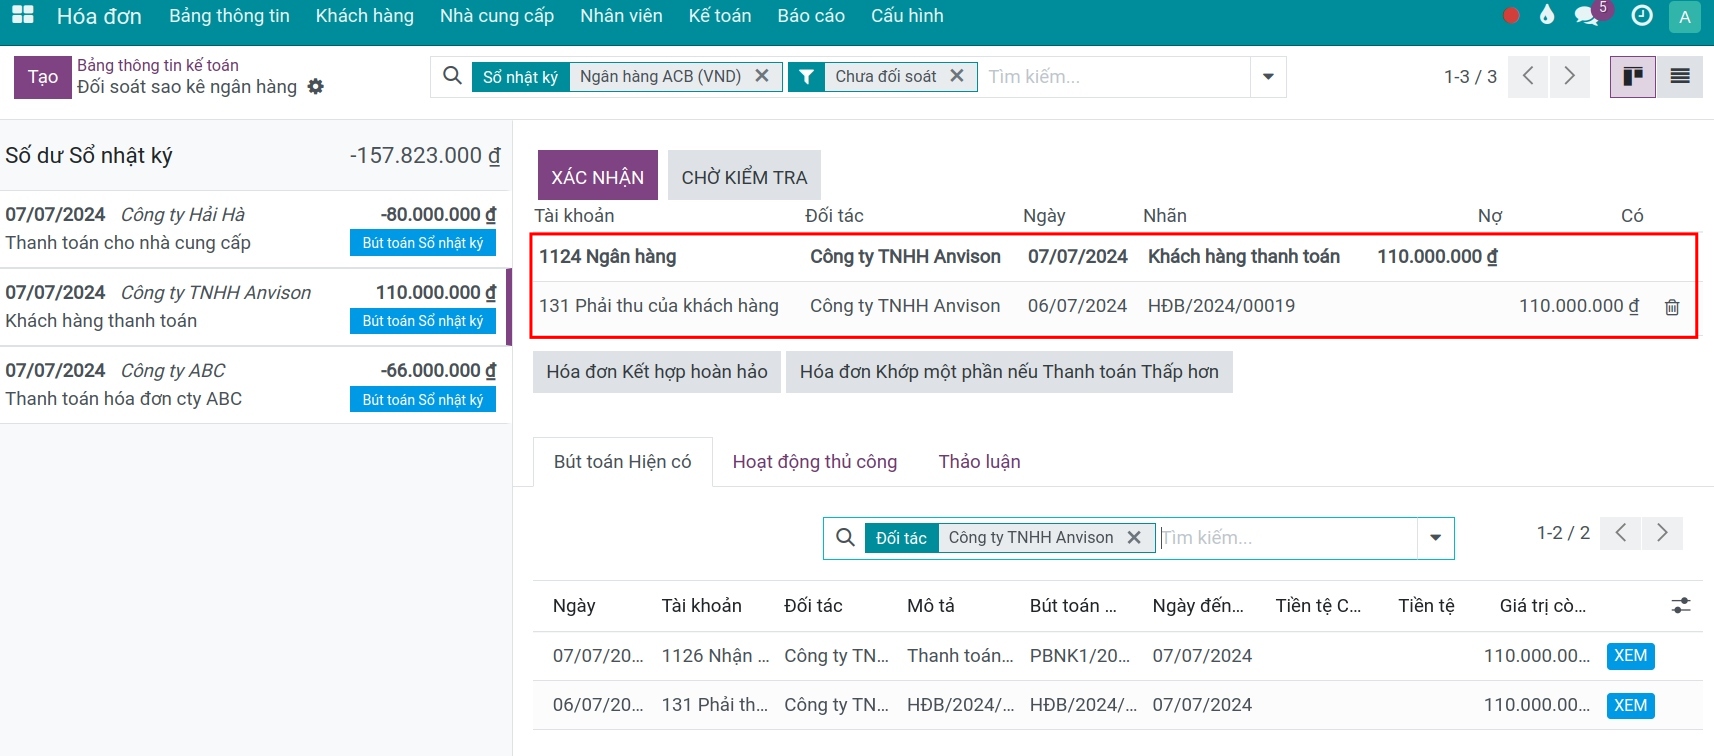Open optional columns settings icon

(1681, 606)
